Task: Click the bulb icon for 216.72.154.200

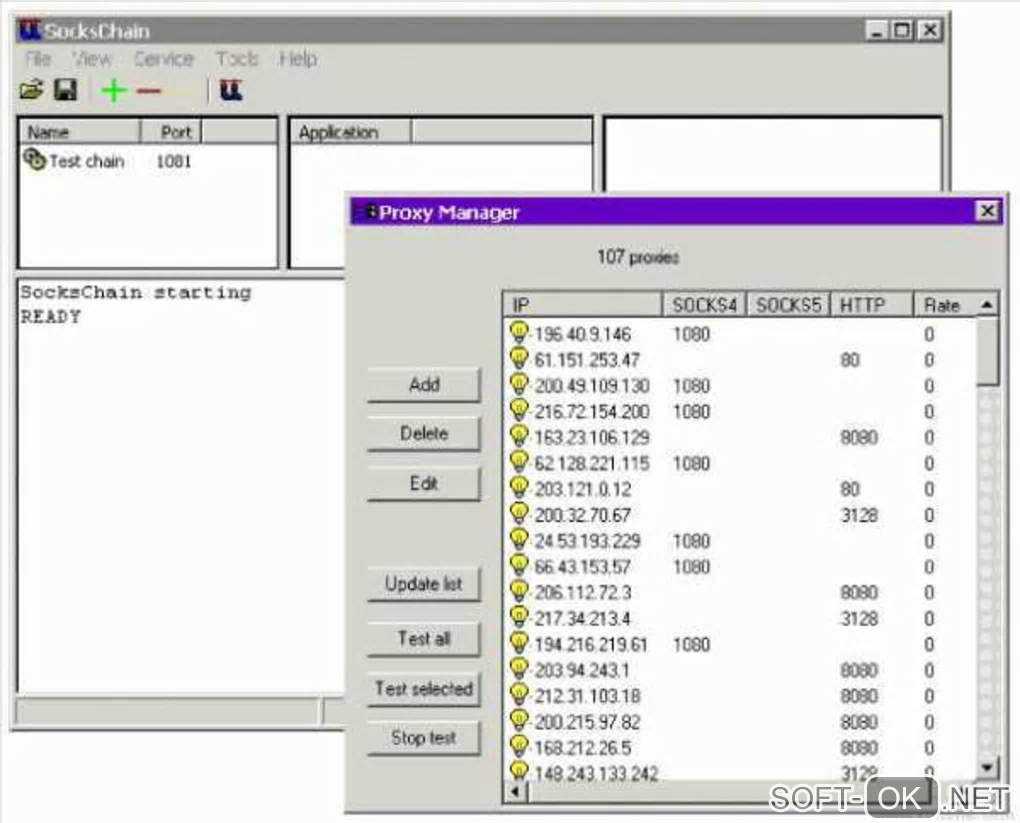Action: pos(519,410)
